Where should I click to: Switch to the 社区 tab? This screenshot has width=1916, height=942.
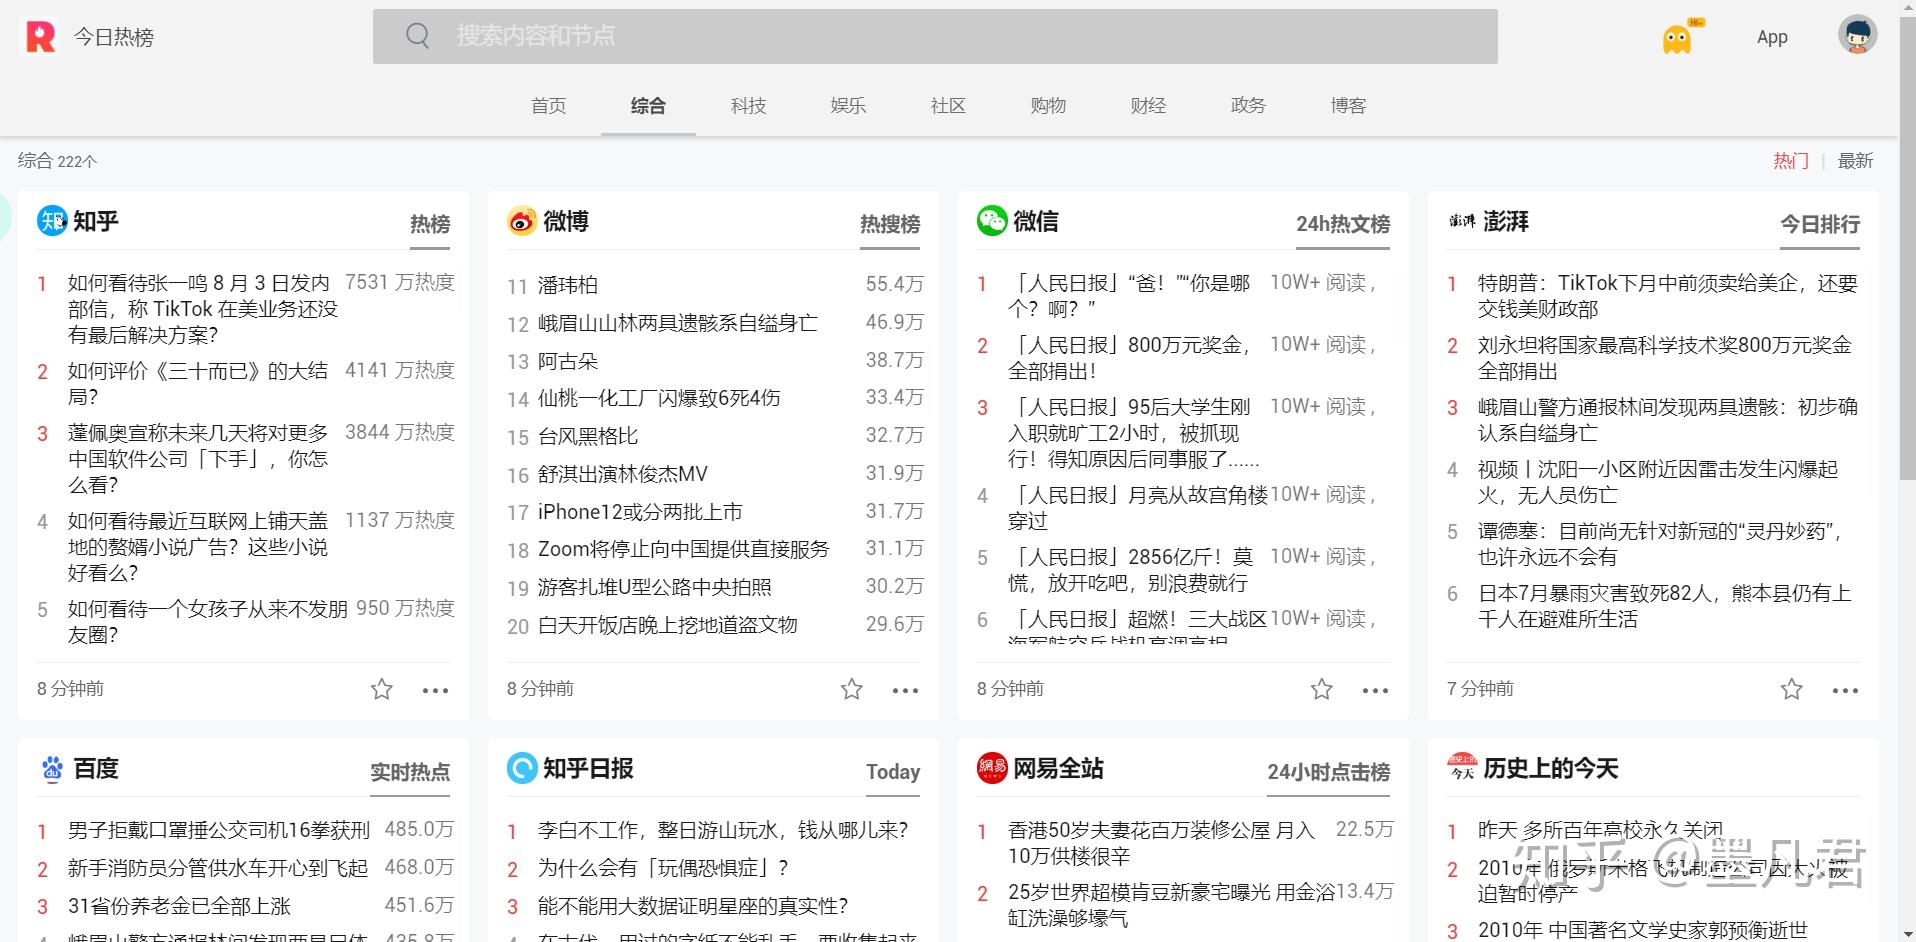click(948, 105)
